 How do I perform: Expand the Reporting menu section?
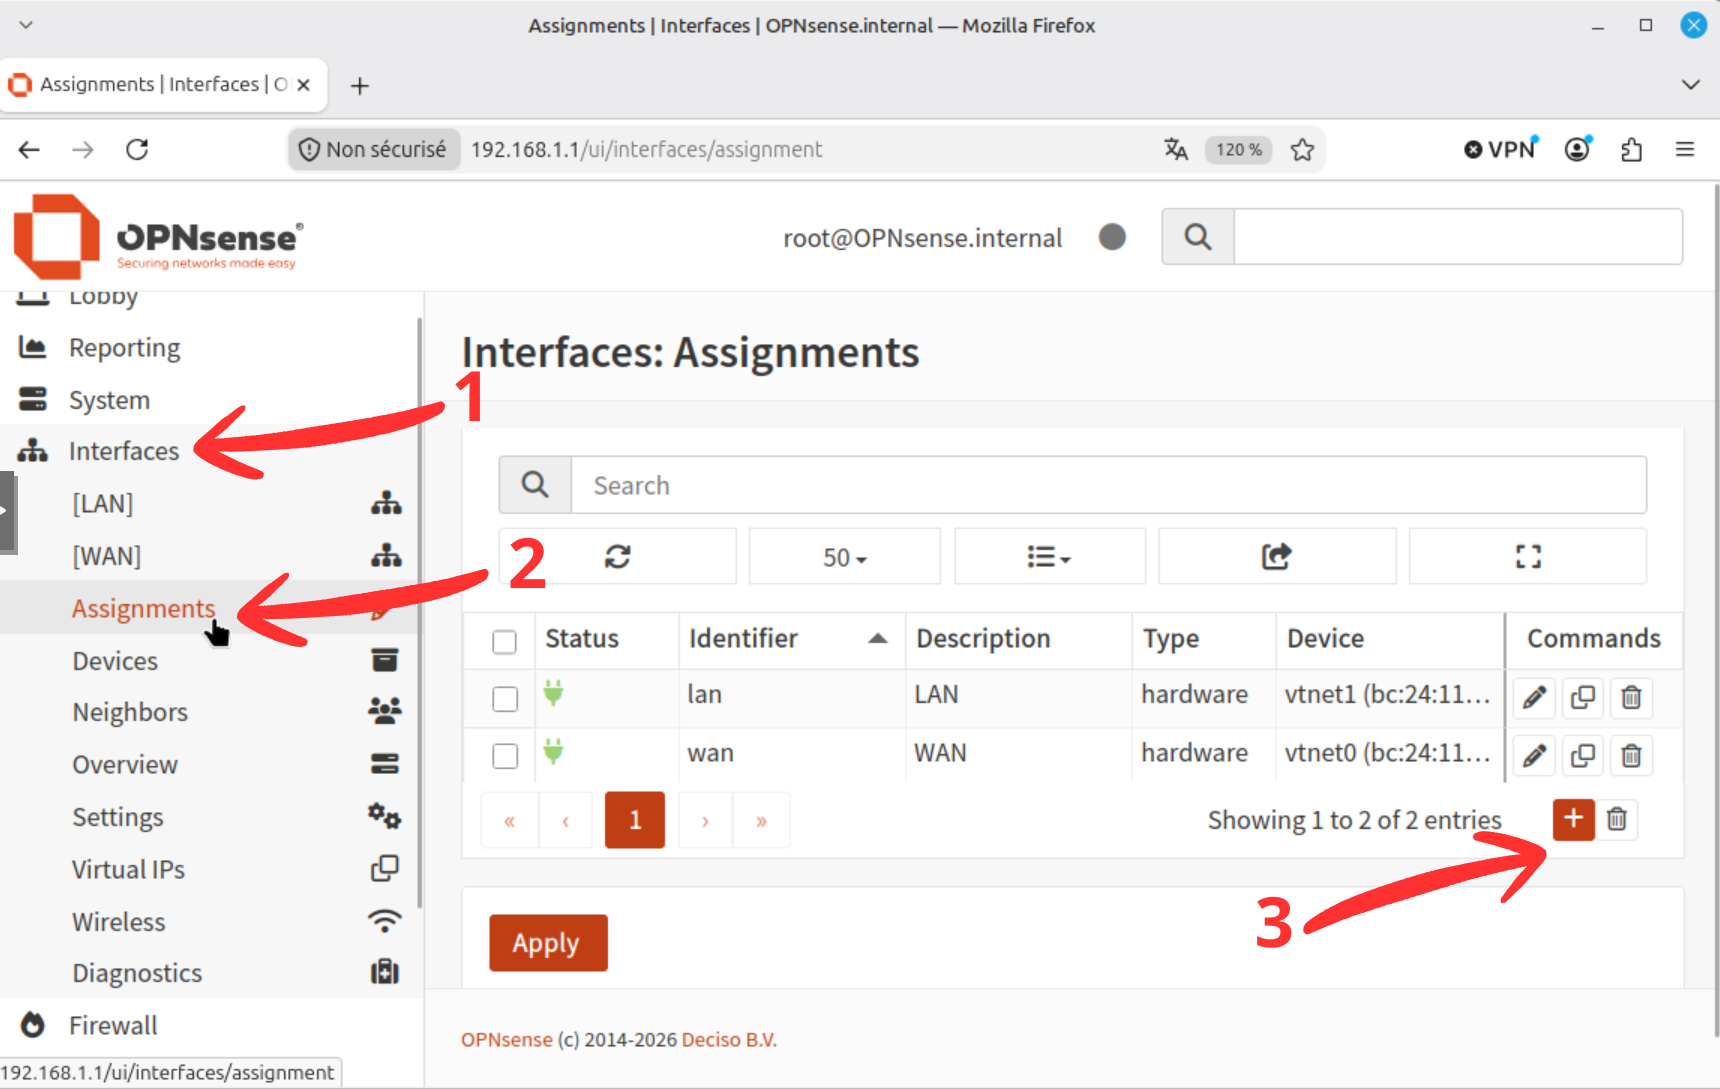click(x=124, y=347)
